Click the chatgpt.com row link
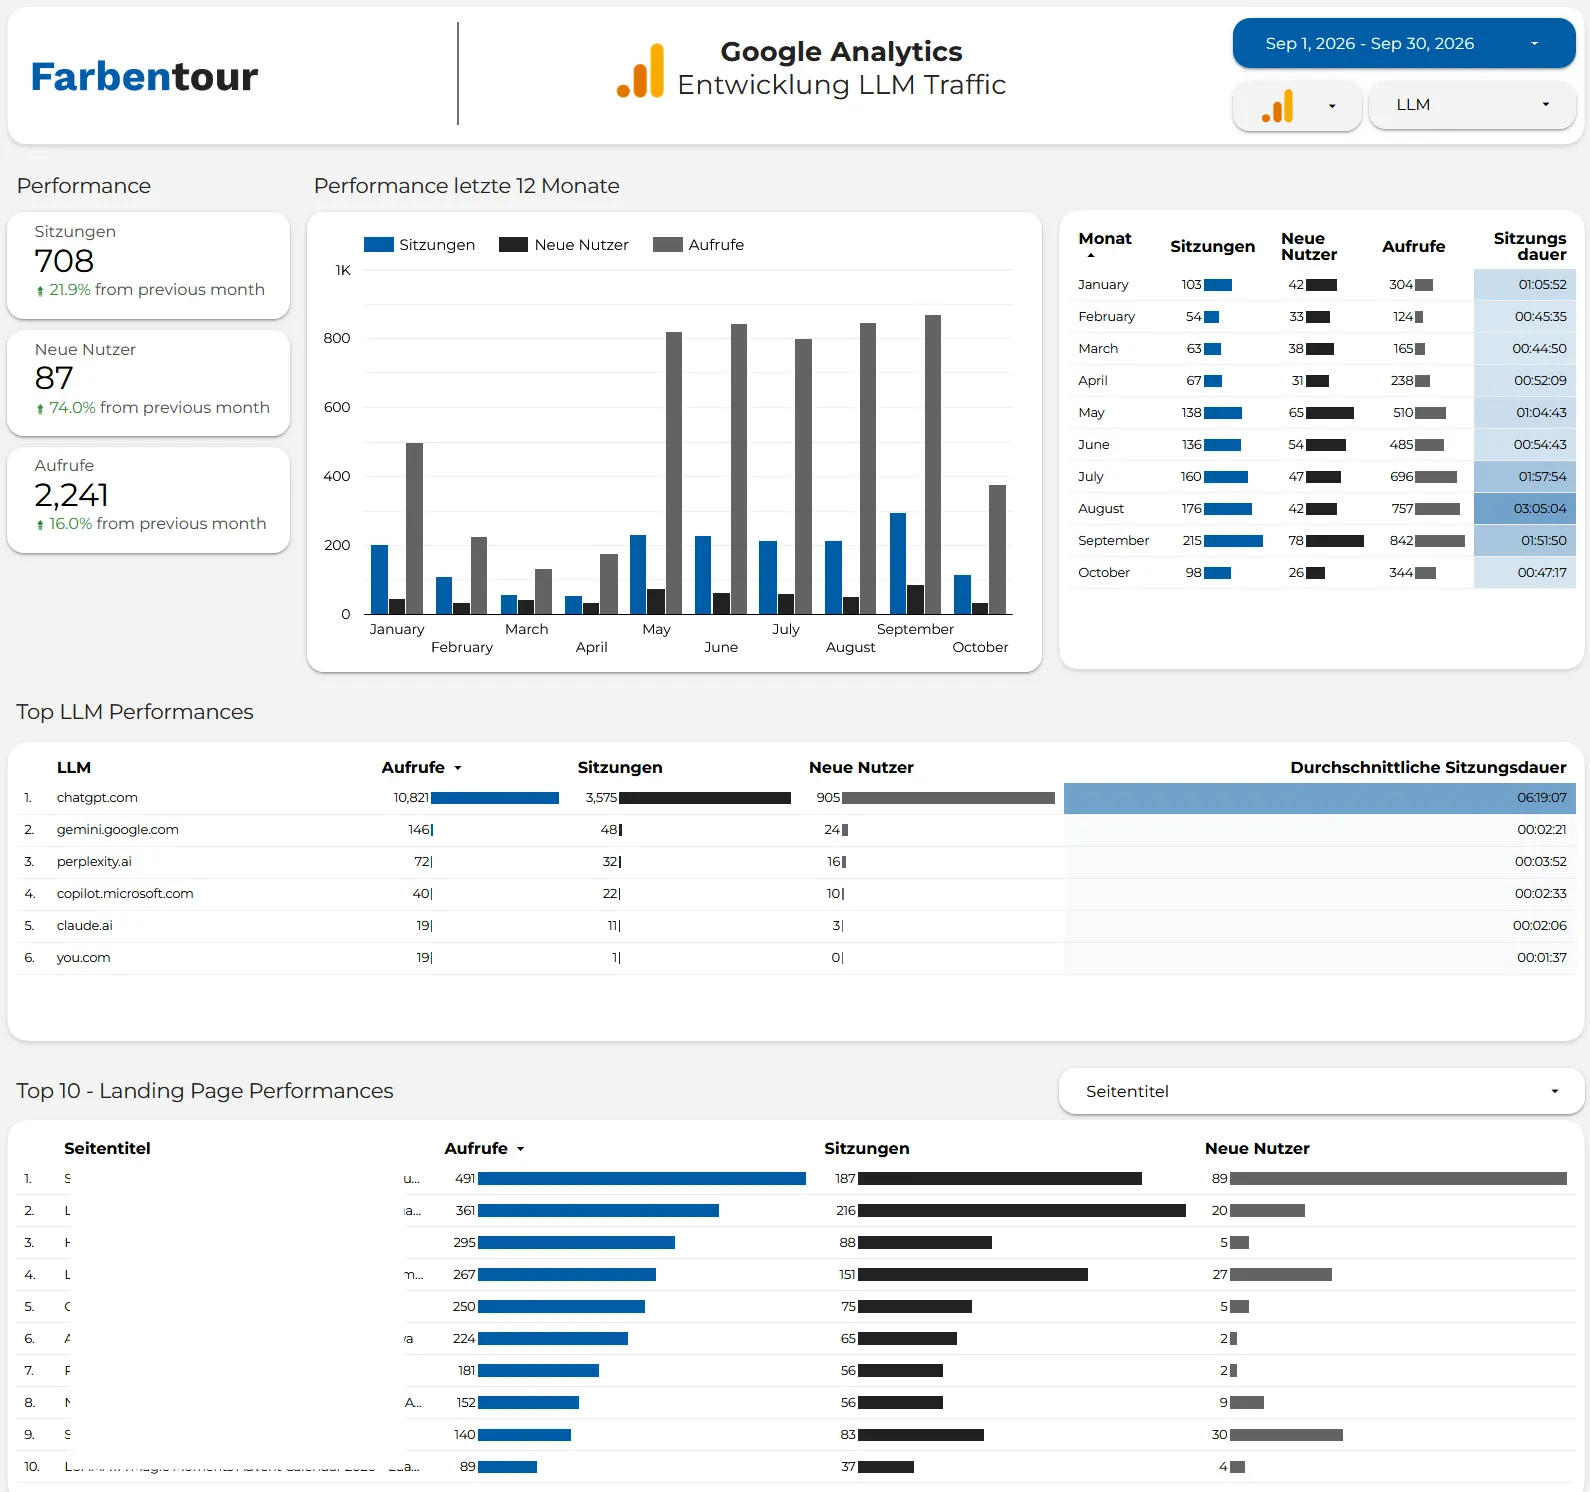 [x=97, y=798]
